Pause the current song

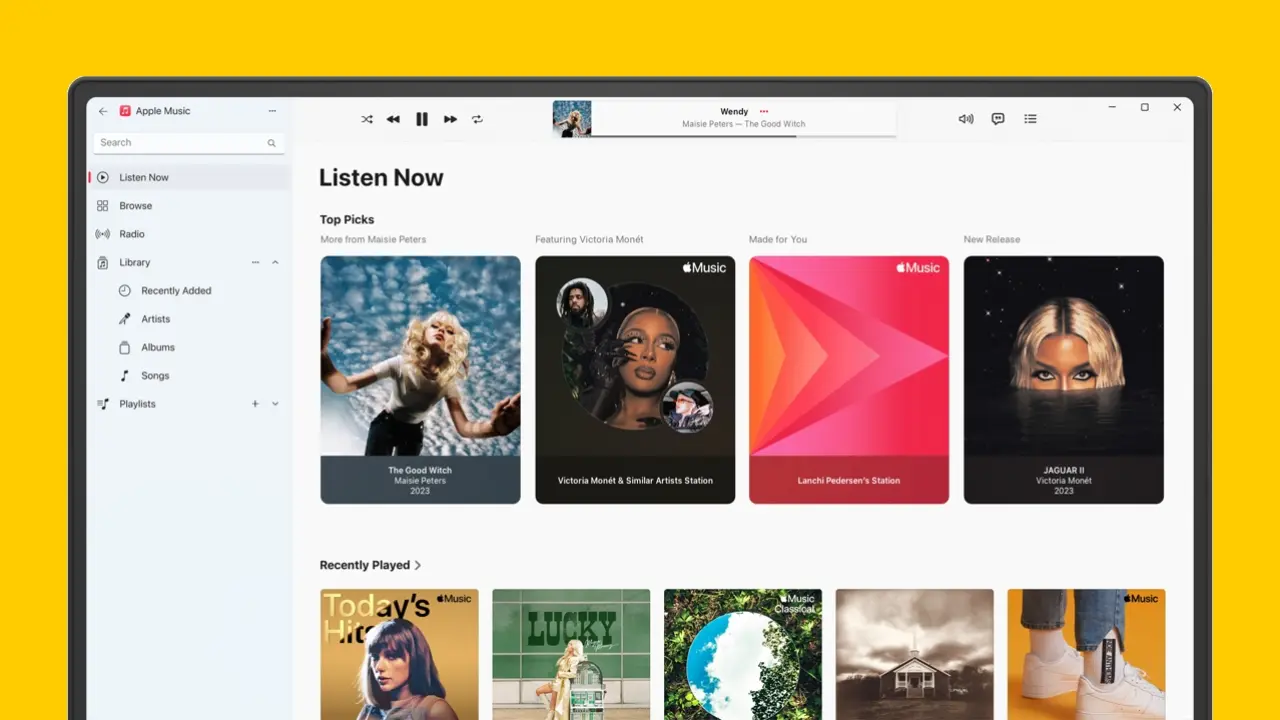click(422, 119)
